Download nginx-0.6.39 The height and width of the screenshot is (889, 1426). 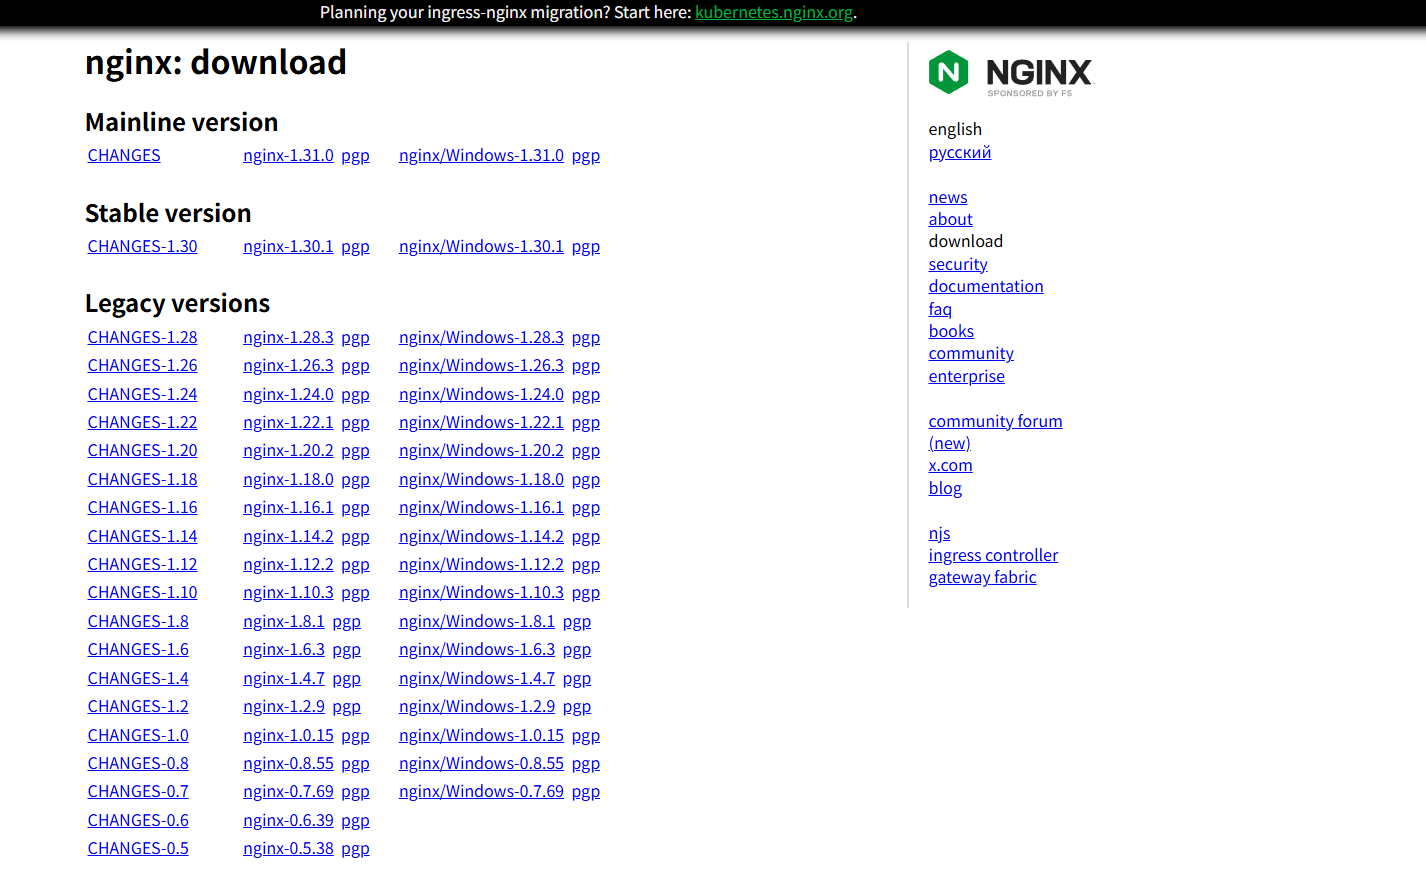click(288, 820)
